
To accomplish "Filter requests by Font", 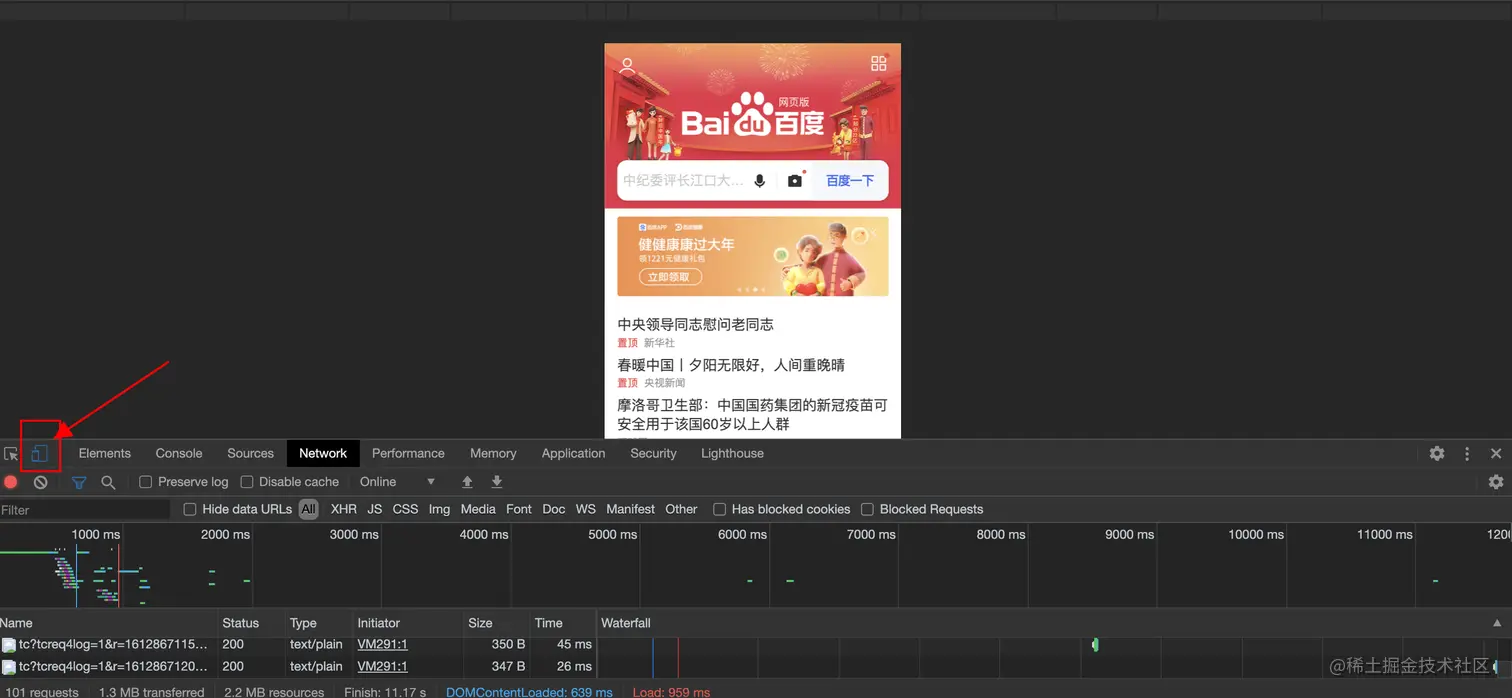I will tap(519, 509).
